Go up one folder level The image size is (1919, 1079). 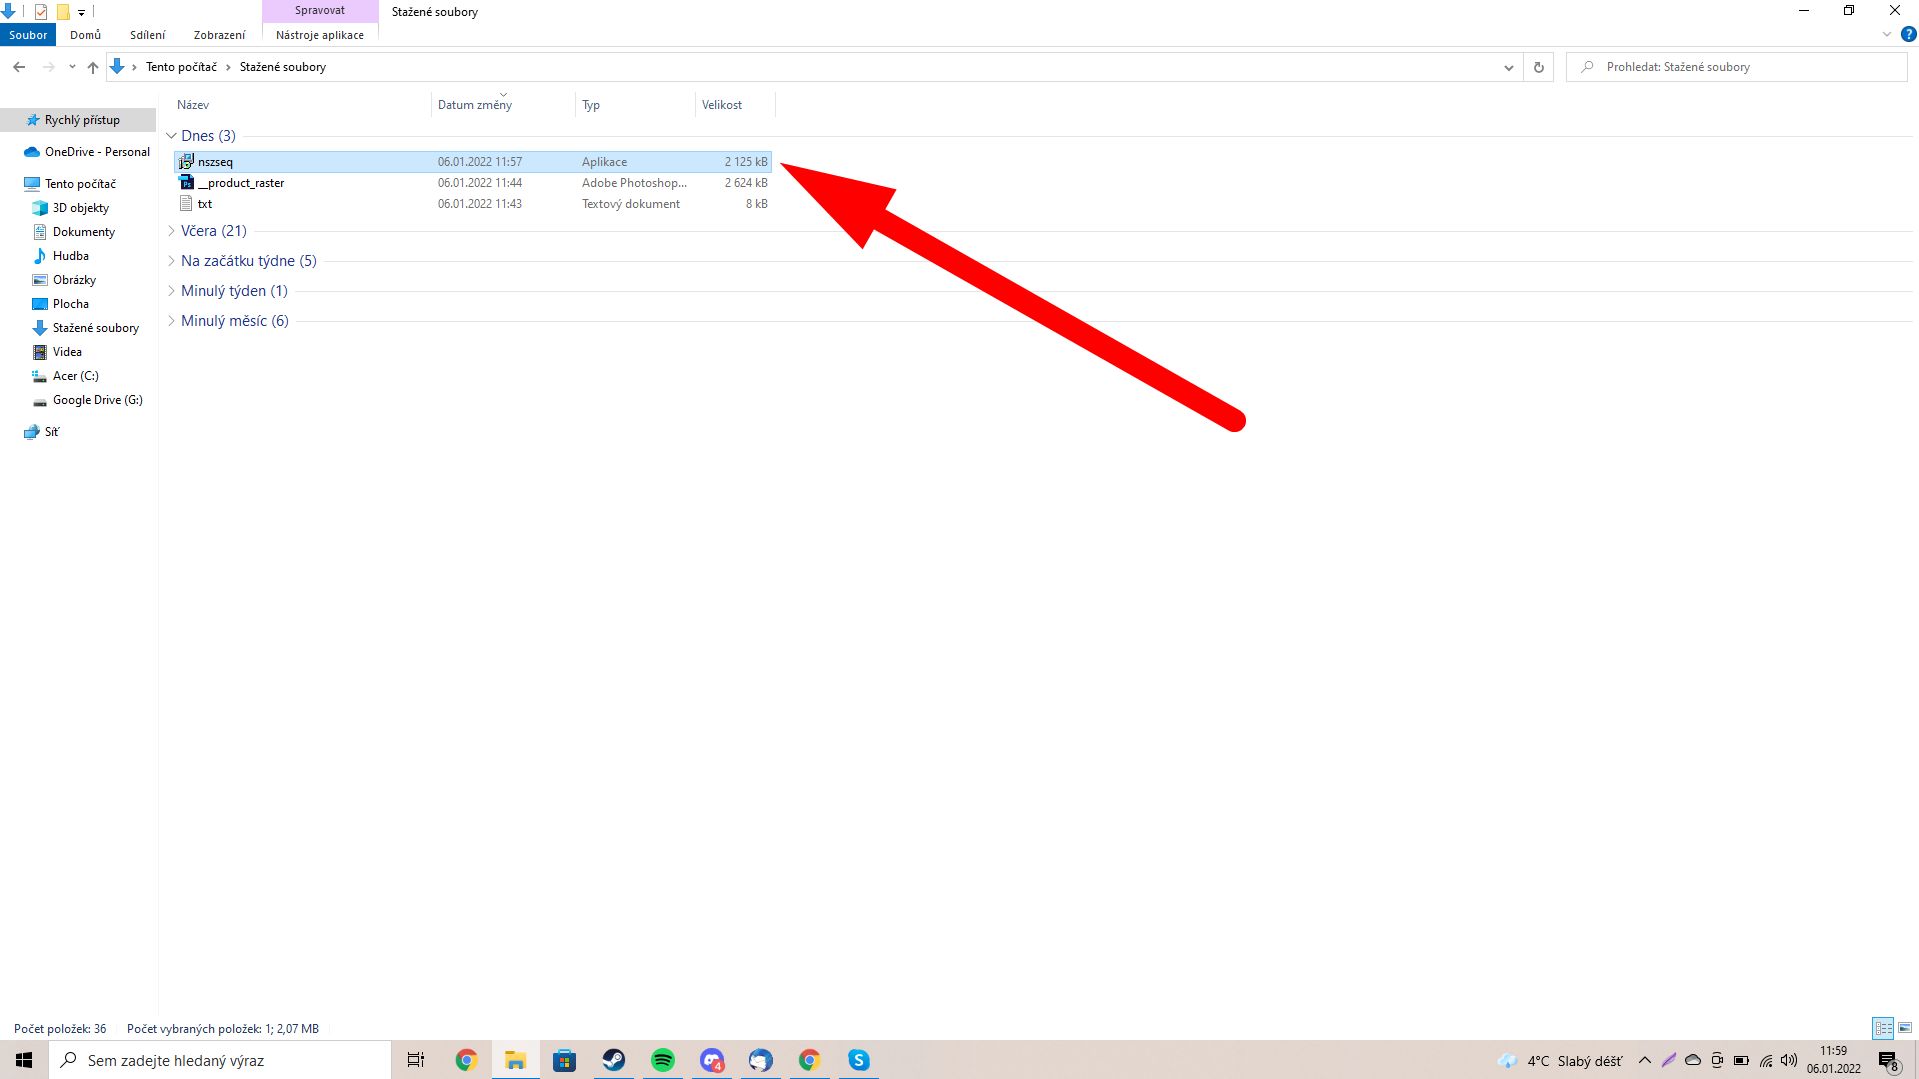click(x=93, y=67)
